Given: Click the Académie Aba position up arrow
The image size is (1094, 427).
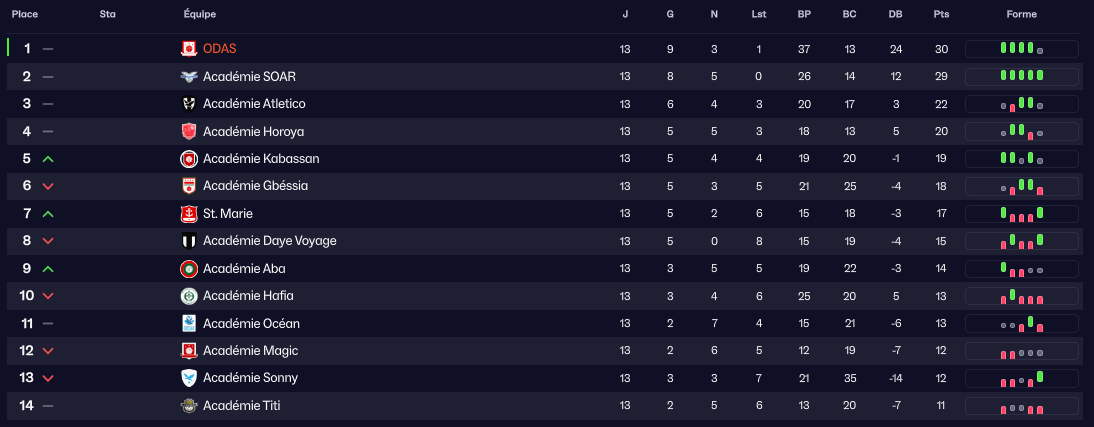Looking at the screenshot, I should click(x=48, y=269).
